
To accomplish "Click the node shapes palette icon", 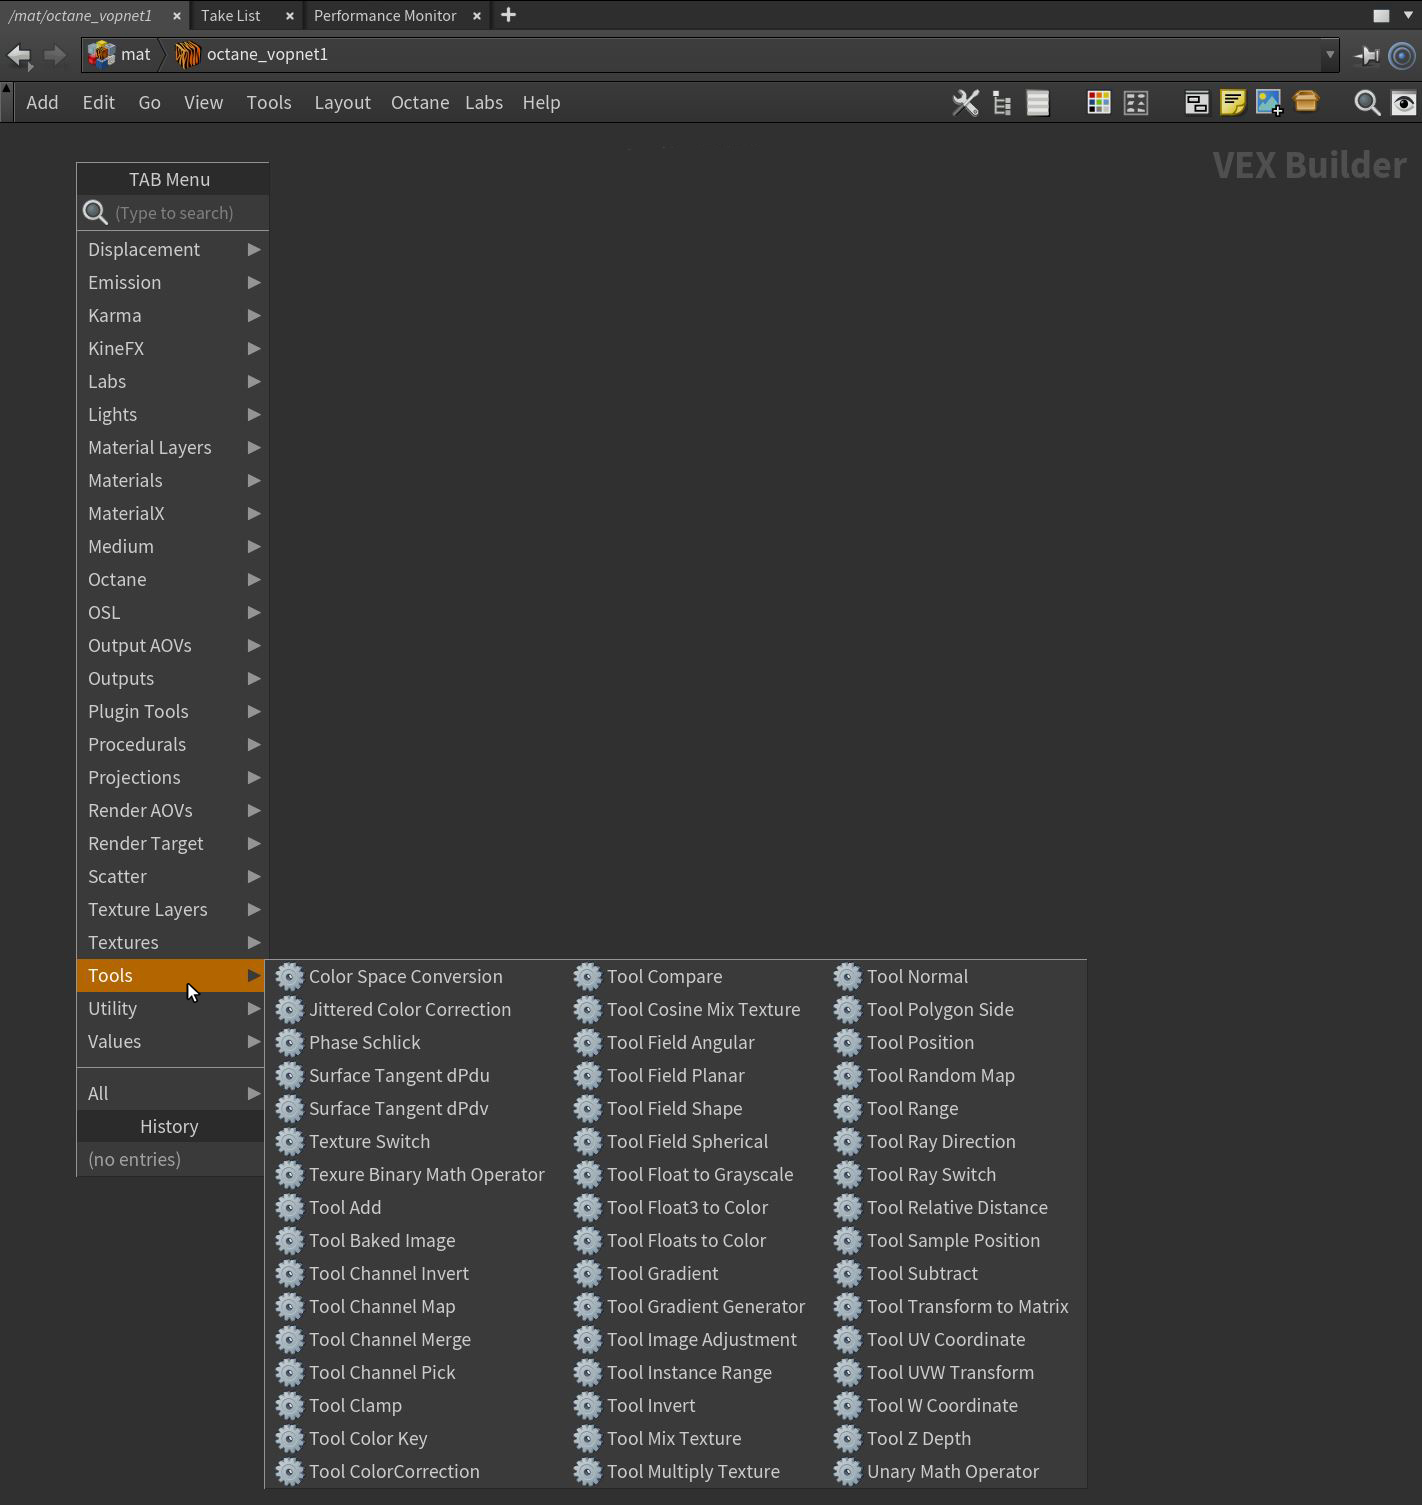I will [1135, 103].
